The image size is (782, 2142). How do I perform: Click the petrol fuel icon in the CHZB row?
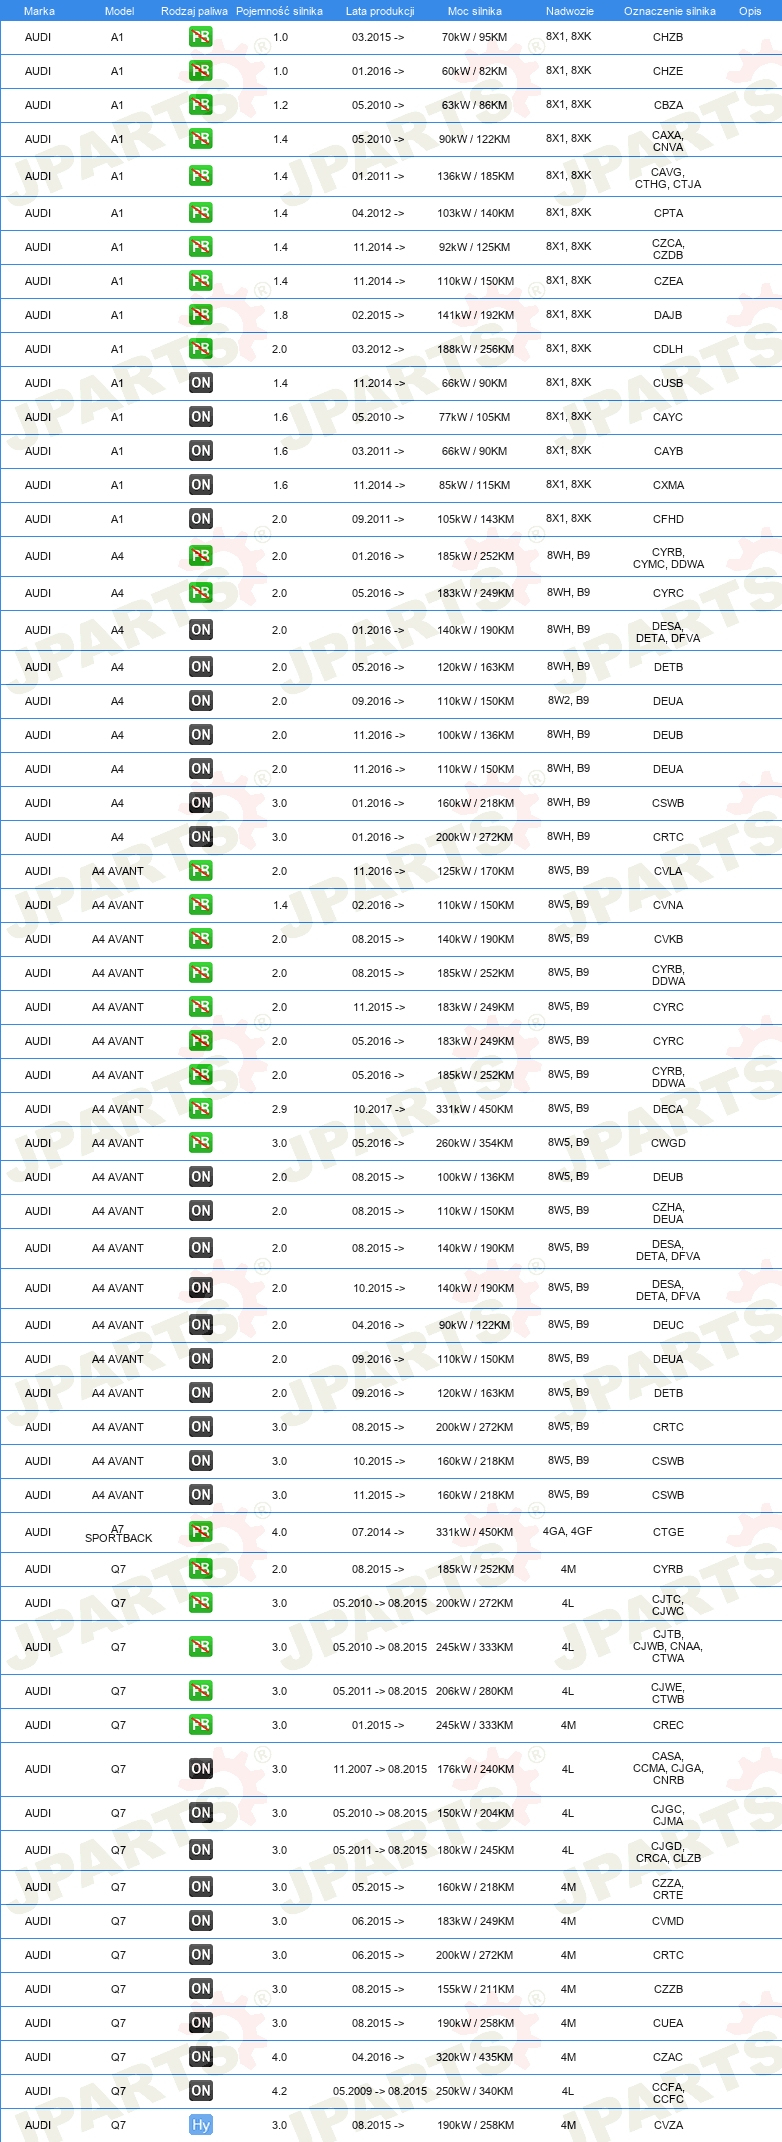(x=200, y=37)
